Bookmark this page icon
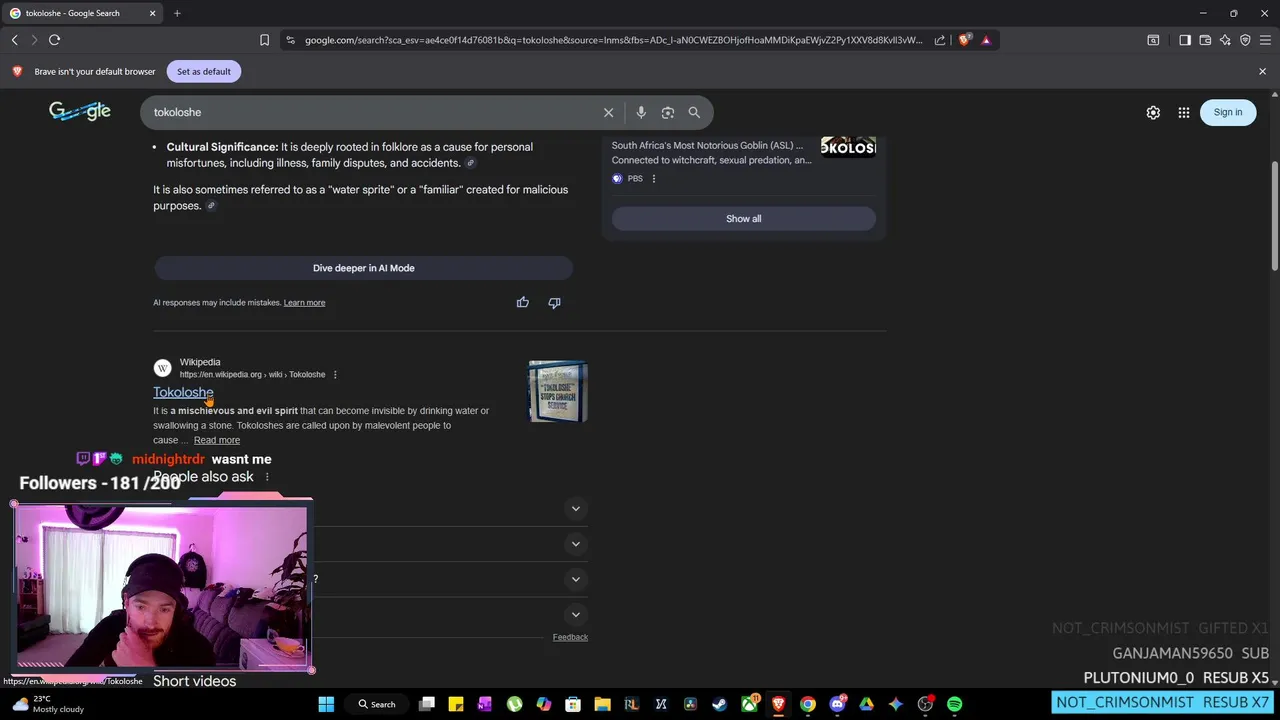The height and width of the screenshot is (720, 1280). [264, 40]
